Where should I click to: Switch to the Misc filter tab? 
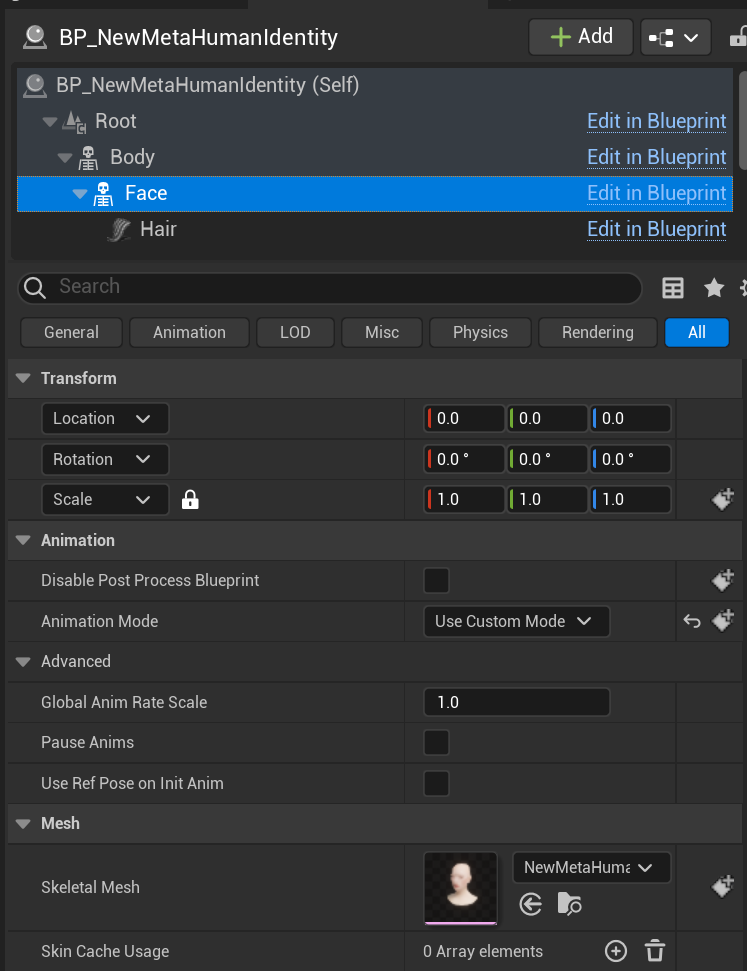[382, 333]
